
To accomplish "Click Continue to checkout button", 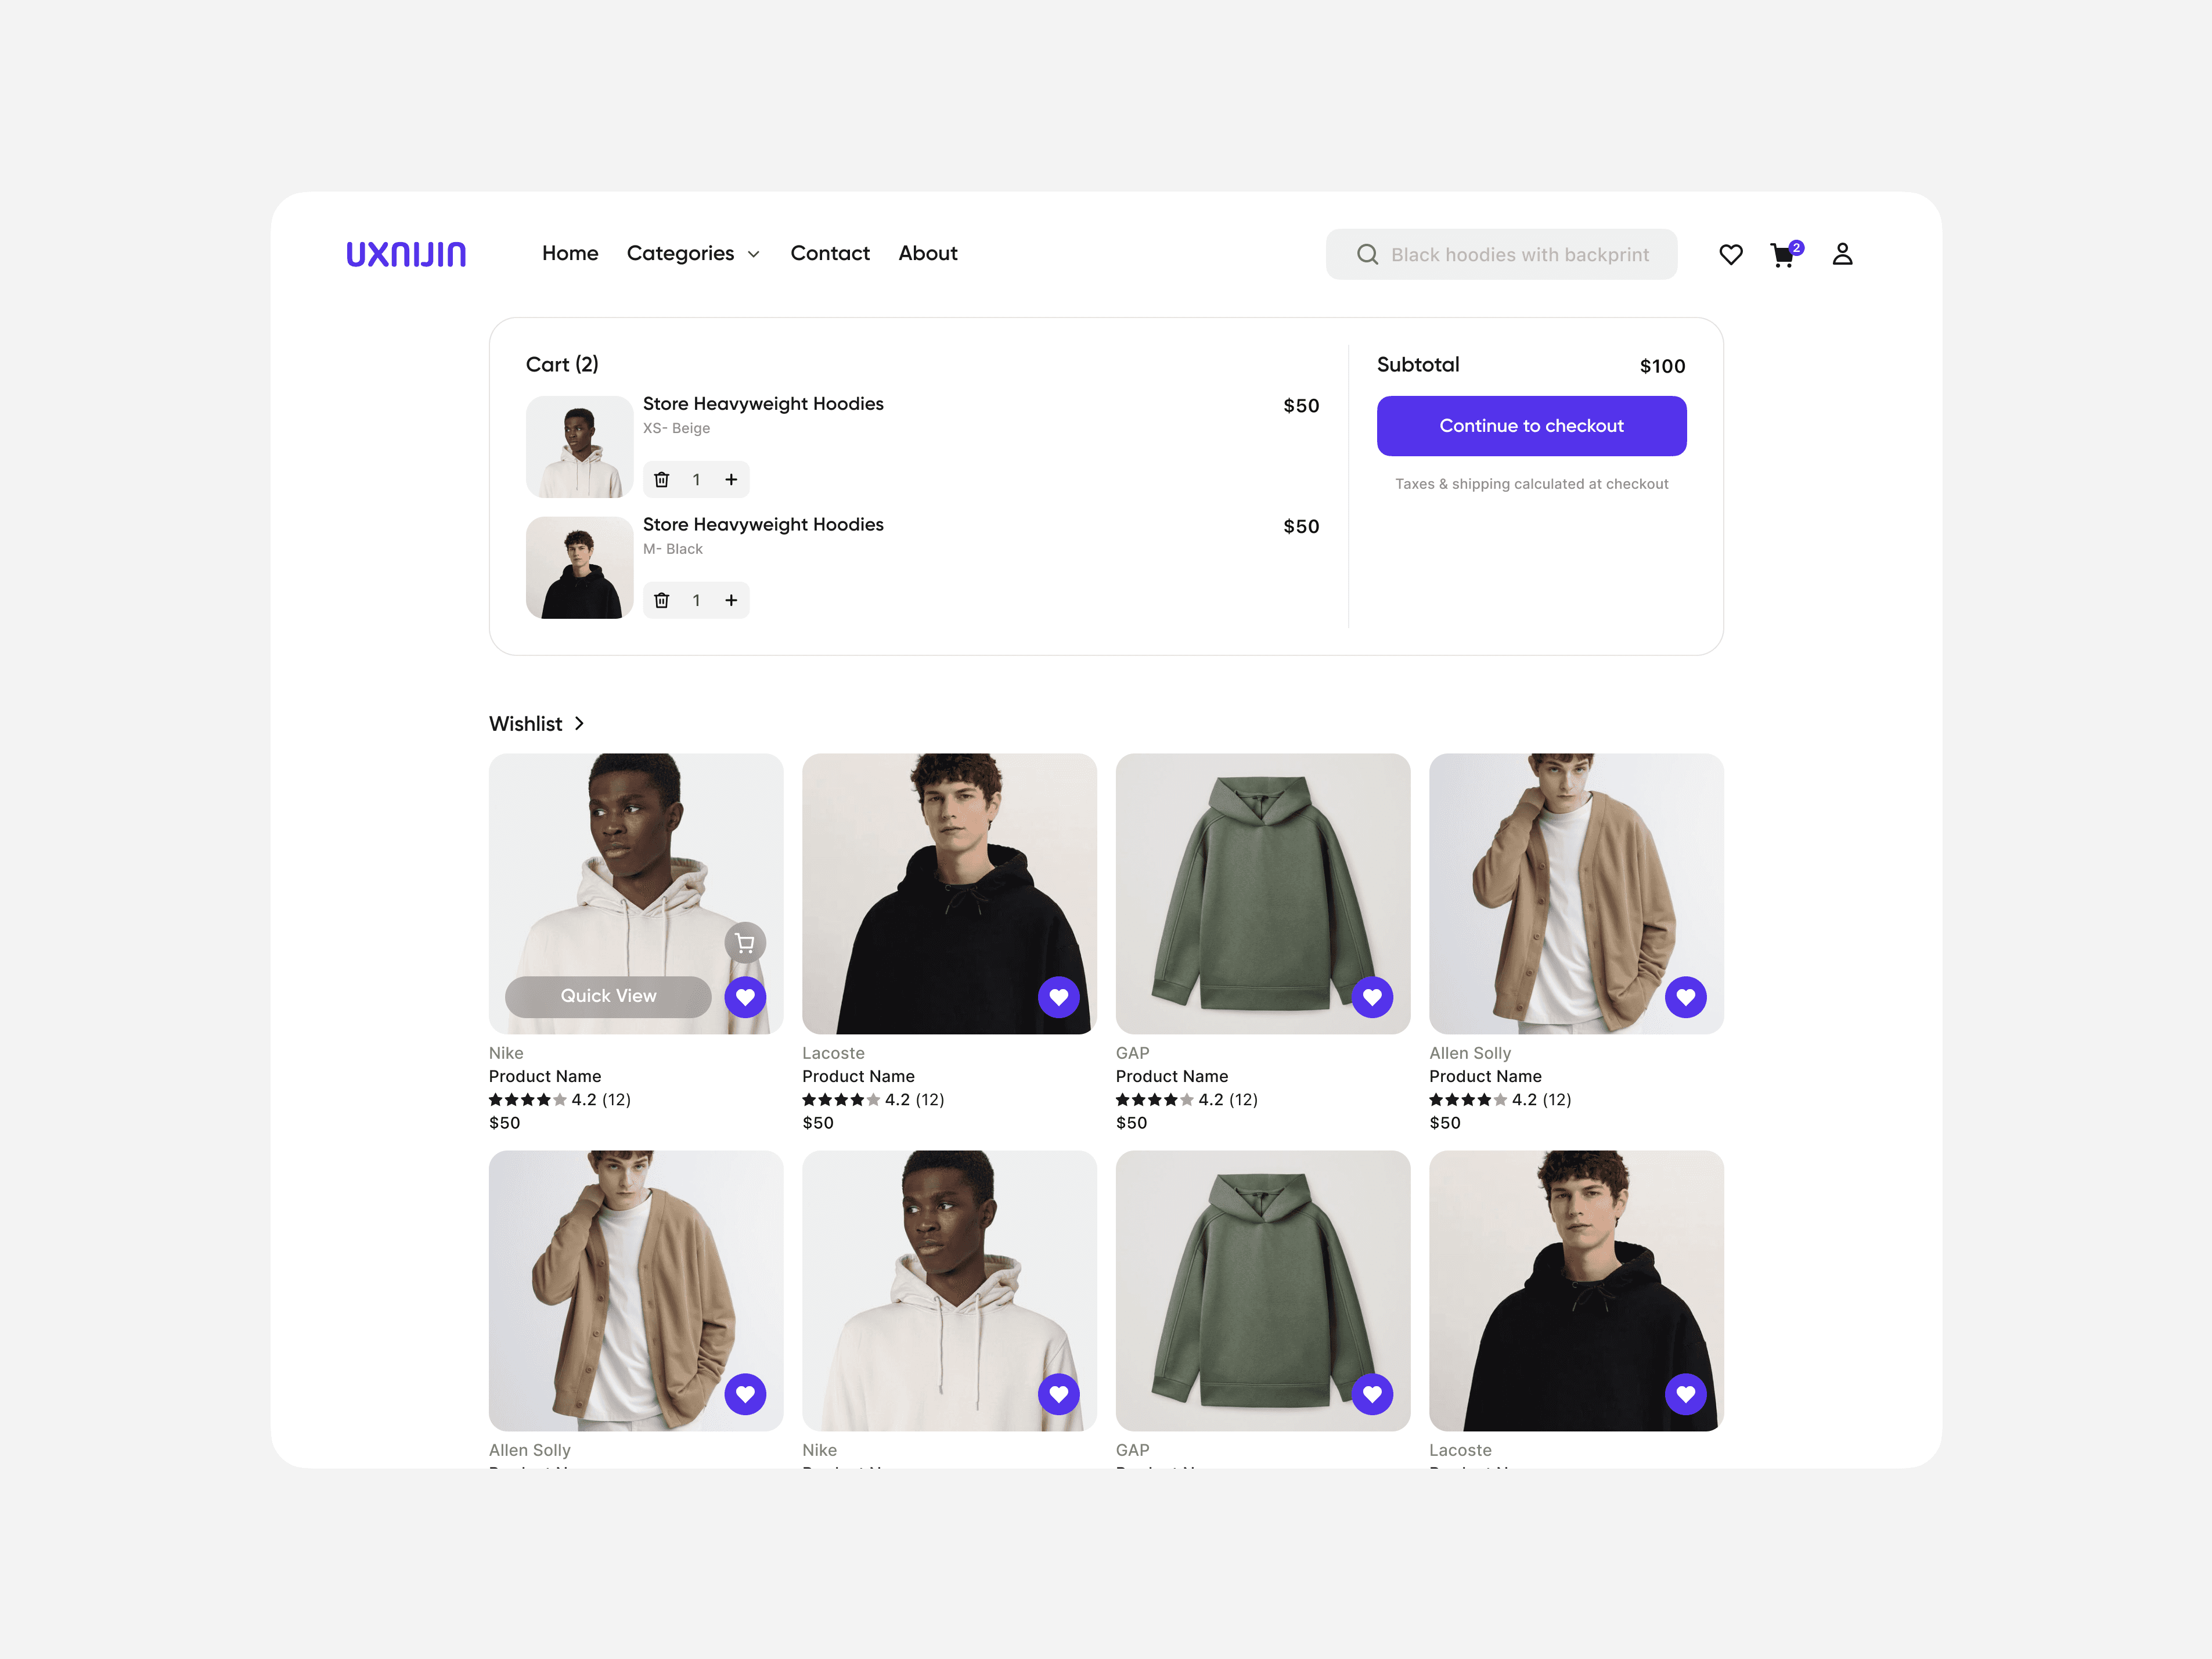I will point(1531,426).
